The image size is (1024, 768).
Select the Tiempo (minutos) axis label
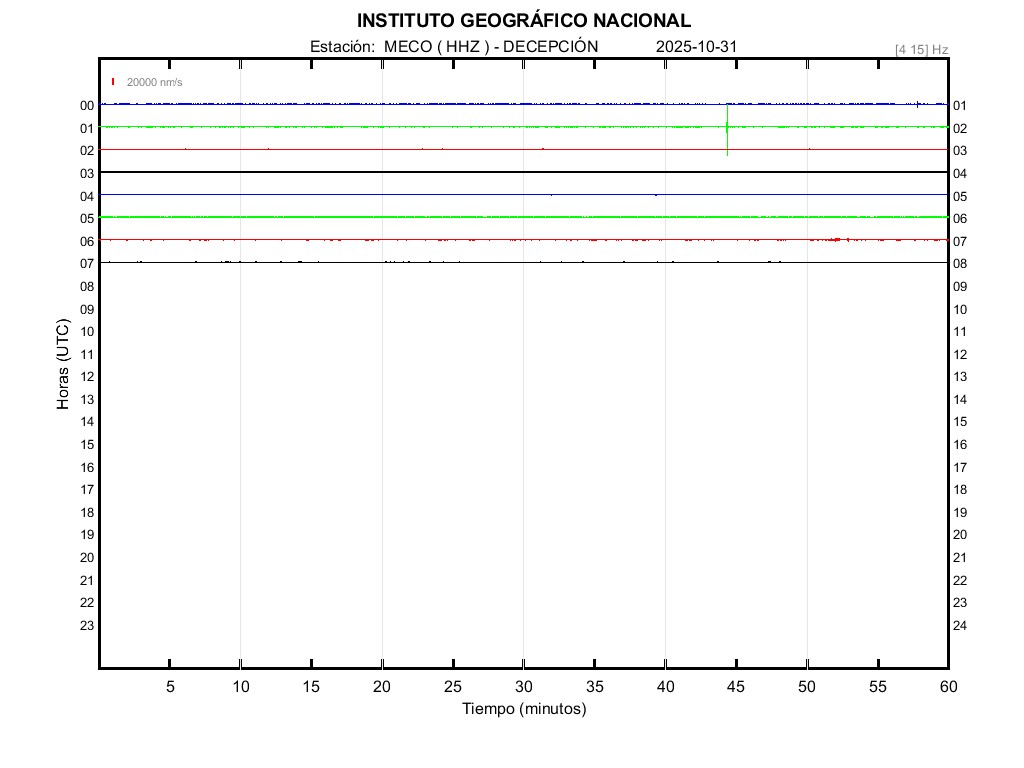click(524, 709)
